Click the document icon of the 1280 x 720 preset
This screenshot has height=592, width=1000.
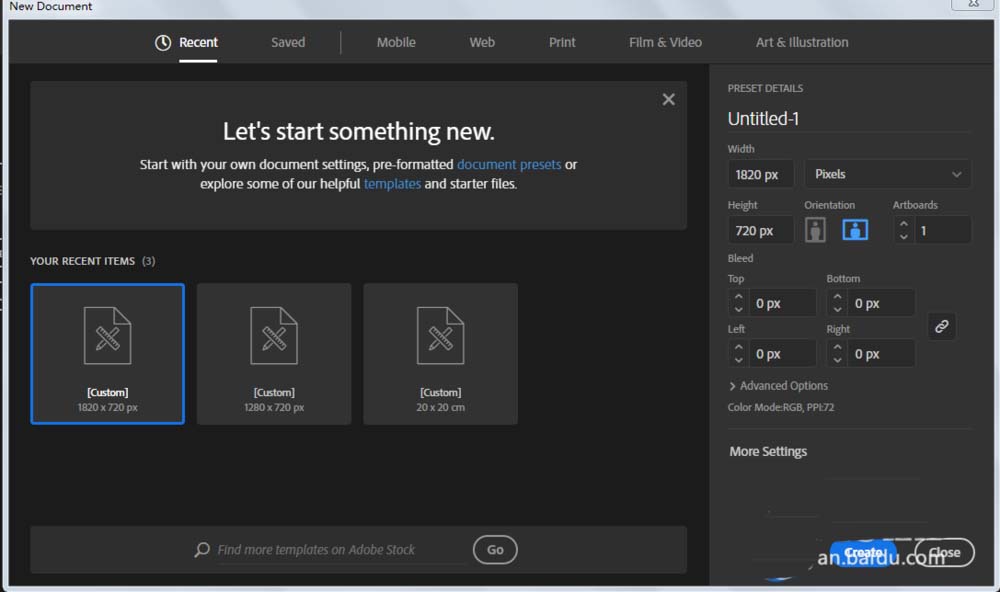point(274,336)
